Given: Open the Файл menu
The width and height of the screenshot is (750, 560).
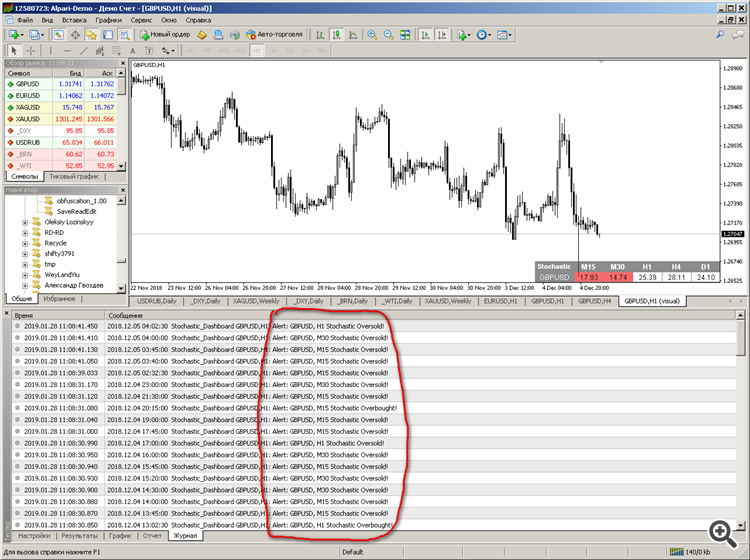Looking at the screenshot, I should click(x=25, y=20).
